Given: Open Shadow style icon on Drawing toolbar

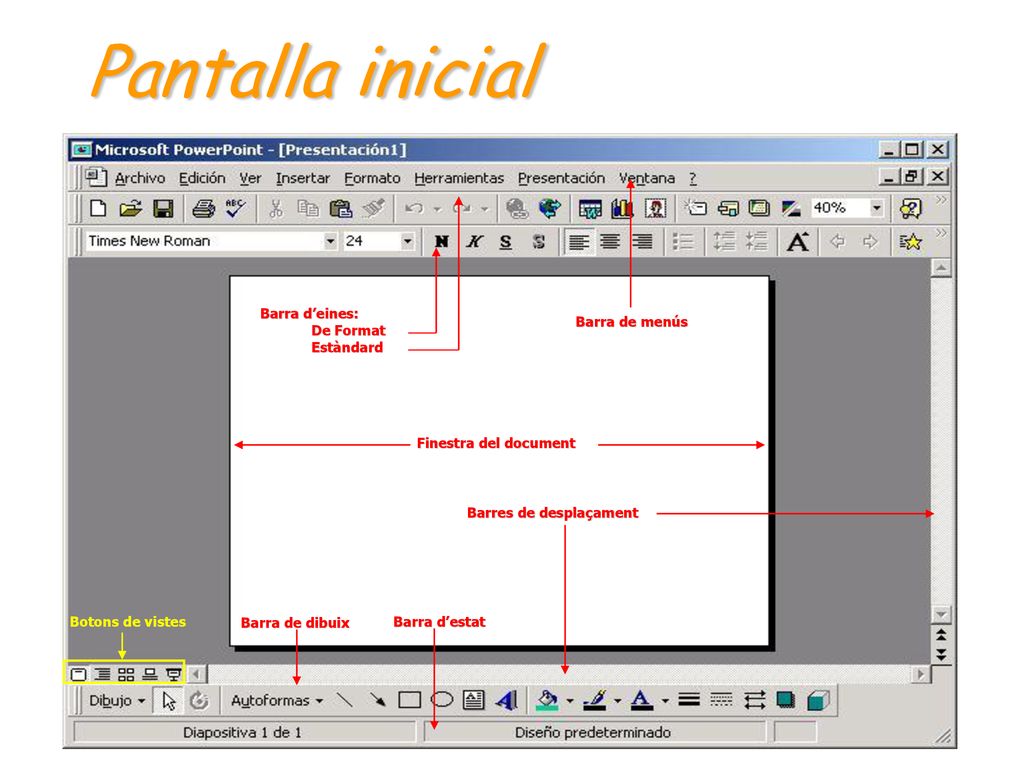Looking at the screenshot, I should 786,701.
